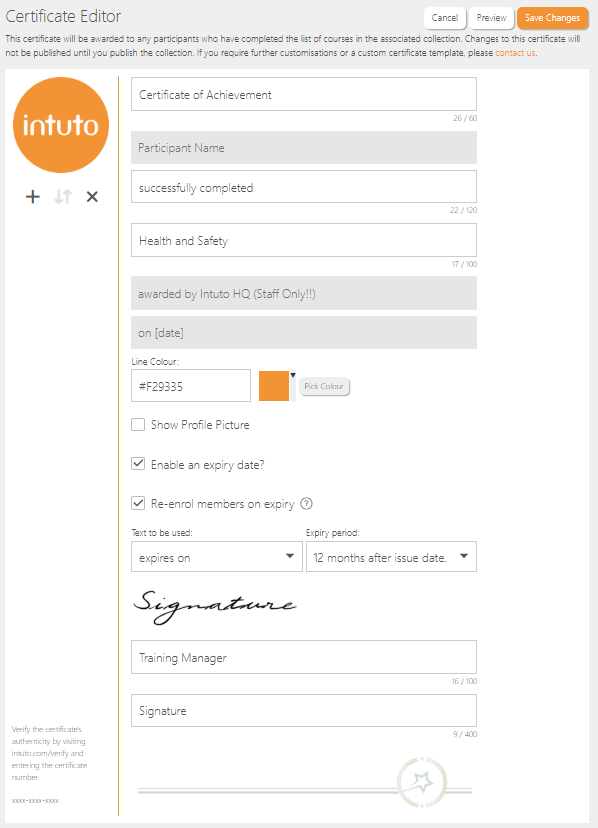This screenshot has width=598, height=828.
Task: Click the handwritten Signature image
Action: (214, 606)
